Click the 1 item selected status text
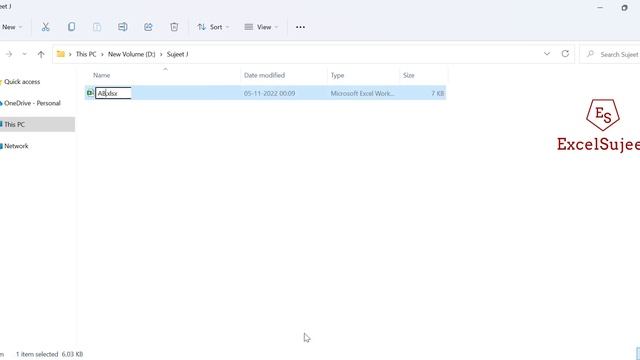 tap(37, 354)
